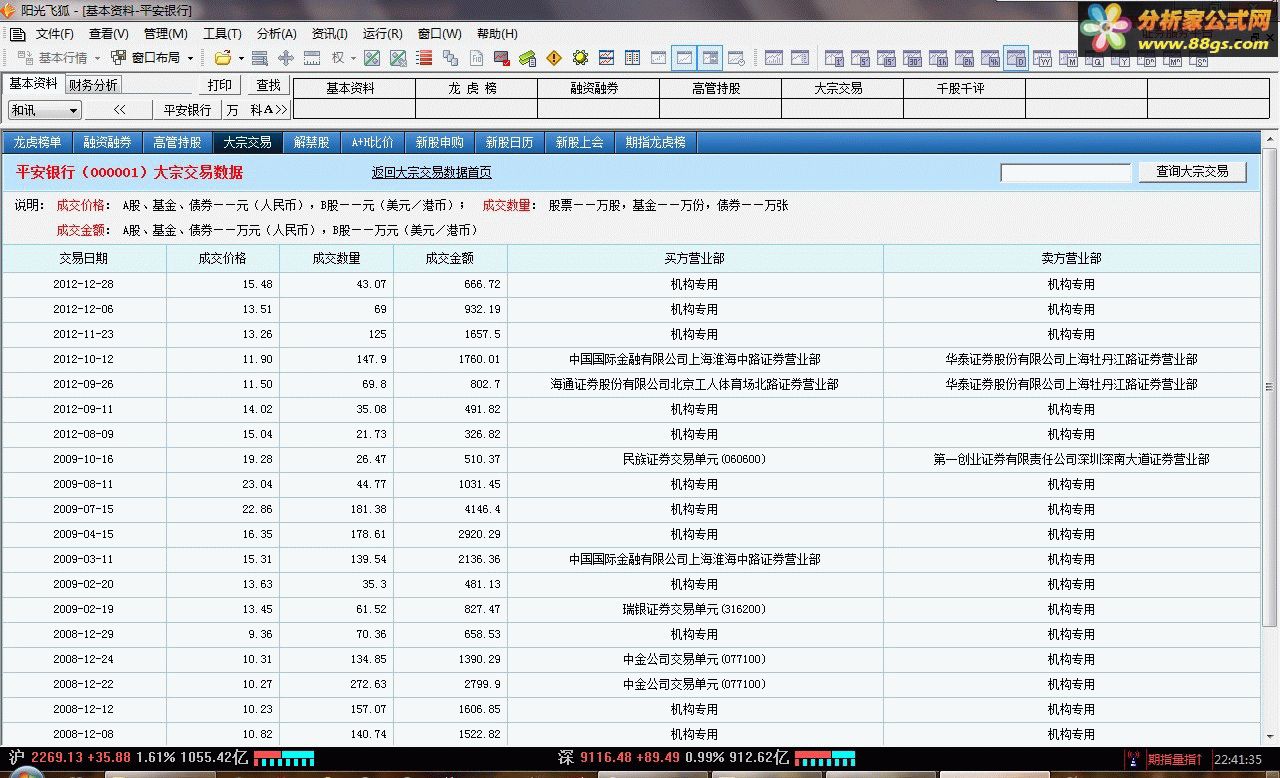Switch to the A+H比价 tab
This screenshot has height=778, width=1280.
click(x=372, y=142)
